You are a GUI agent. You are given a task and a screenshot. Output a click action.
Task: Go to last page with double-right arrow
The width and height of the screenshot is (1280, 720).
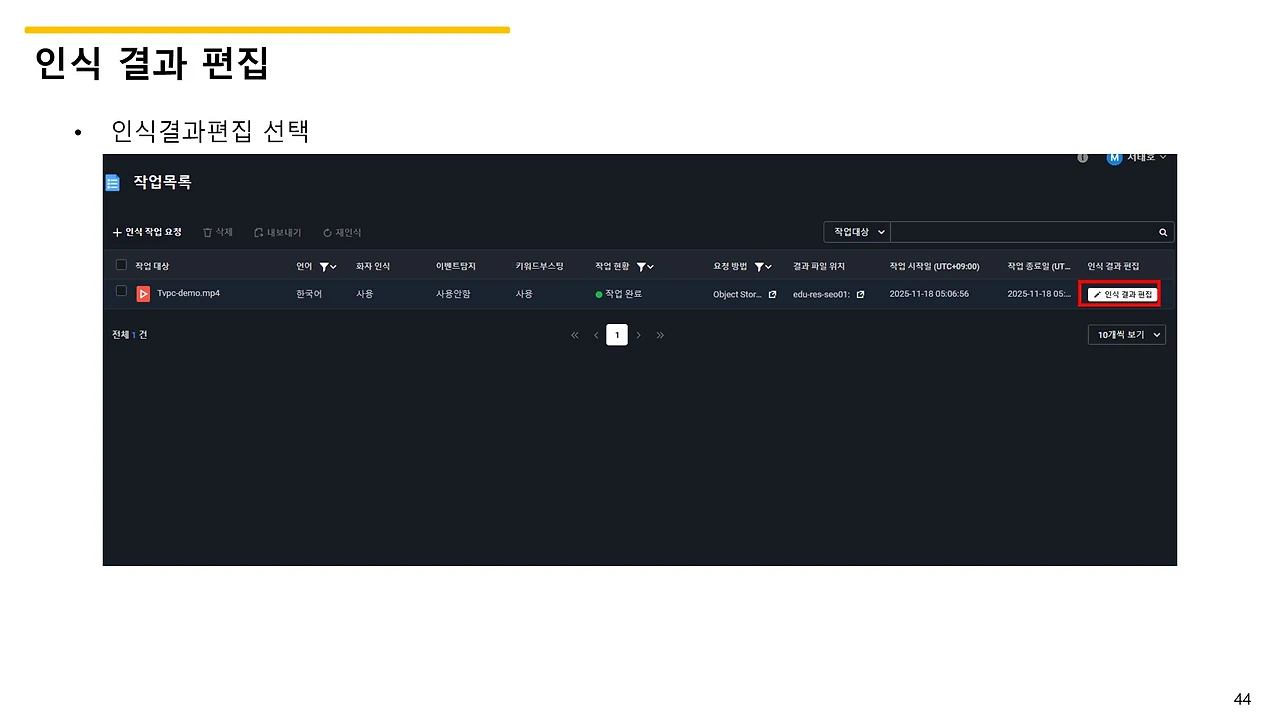point(660,335)
